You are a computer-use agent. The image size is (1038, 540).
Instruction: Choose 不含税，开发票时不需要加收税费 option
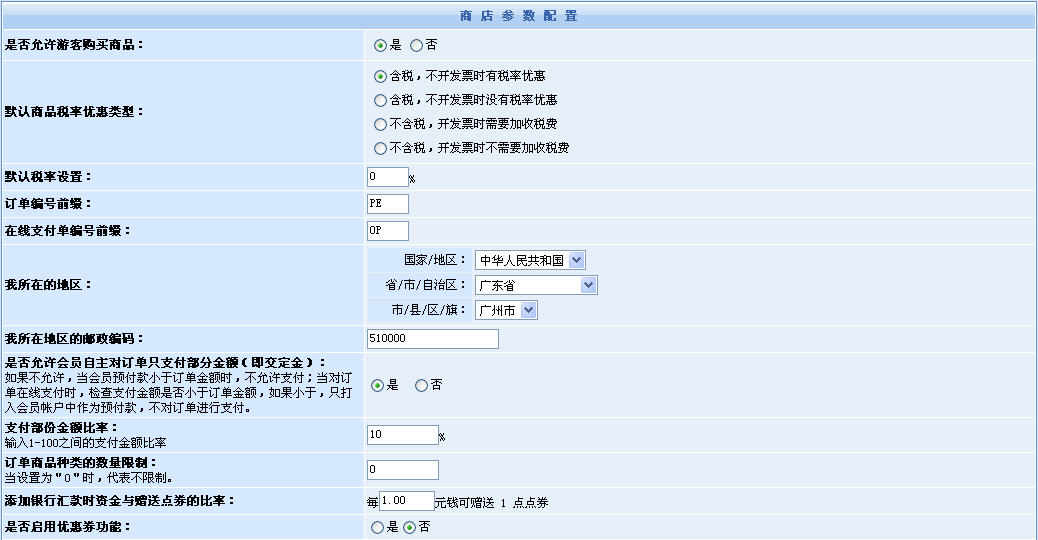tap(380, 148)
